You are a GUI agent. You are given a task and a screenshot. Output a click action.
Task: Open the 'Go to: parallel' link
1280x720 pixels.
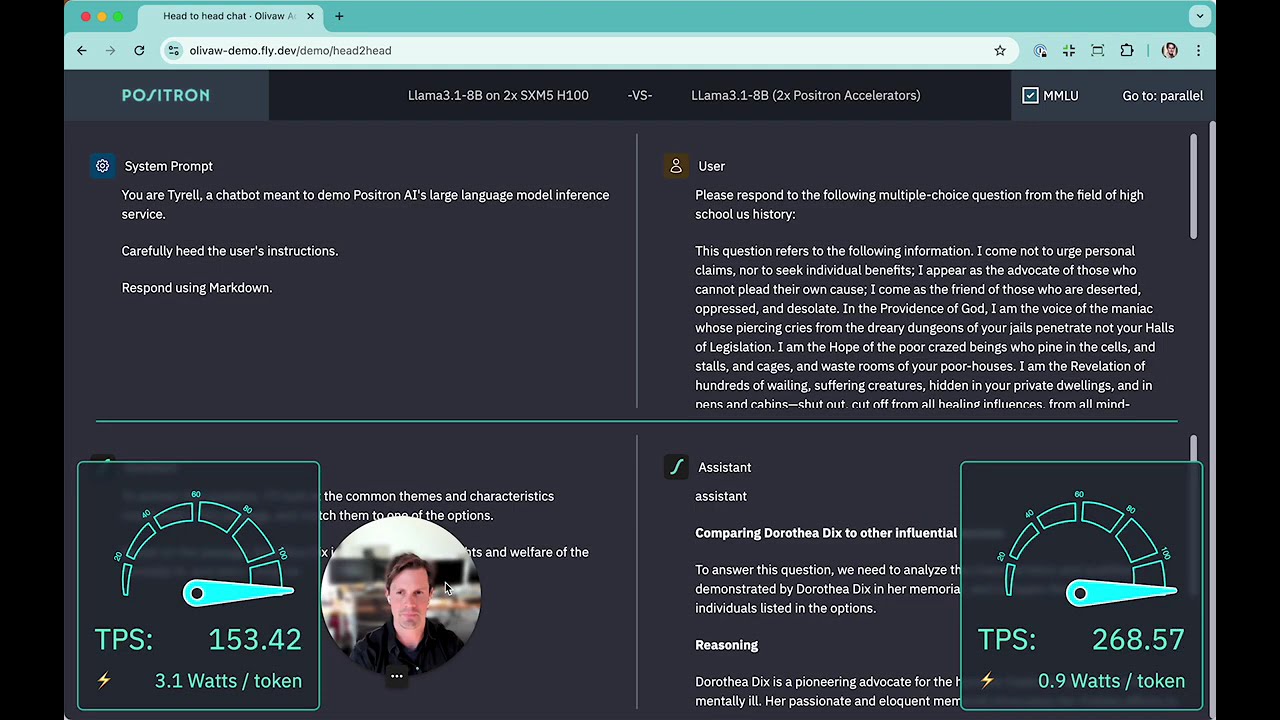click(x=1162, y=95)
